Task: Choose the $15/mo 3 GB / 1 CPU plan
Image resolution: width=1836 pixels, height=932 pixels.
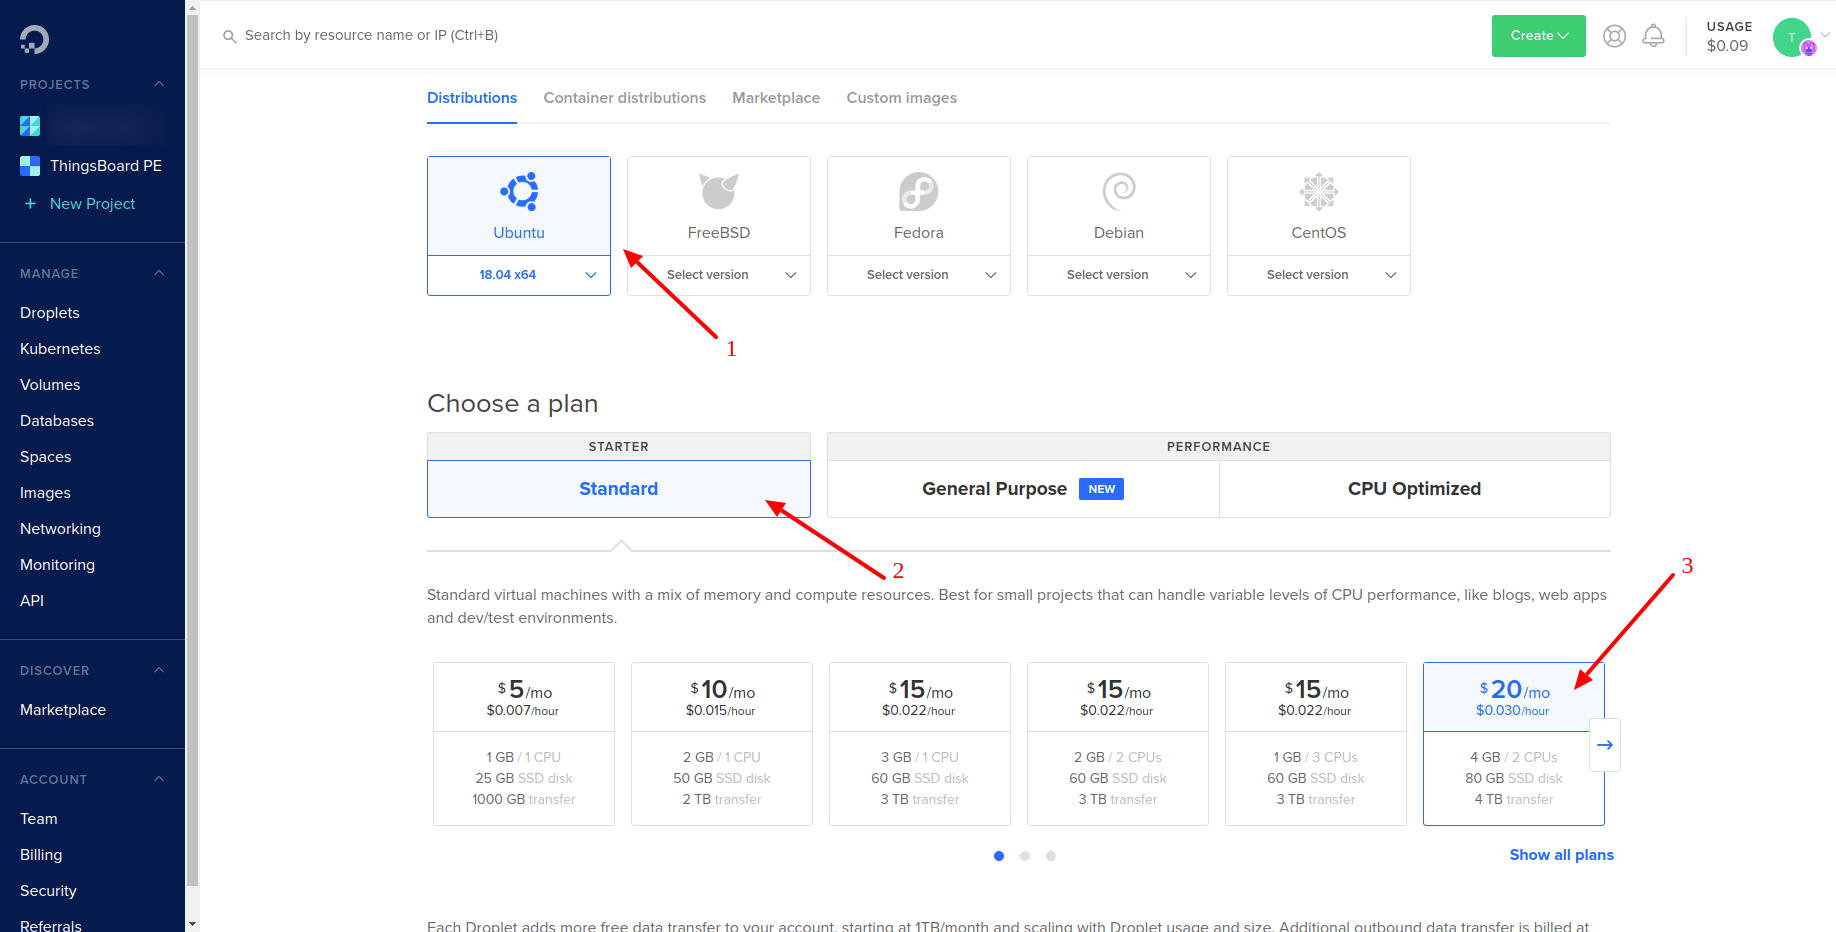Action: point(920,744)
